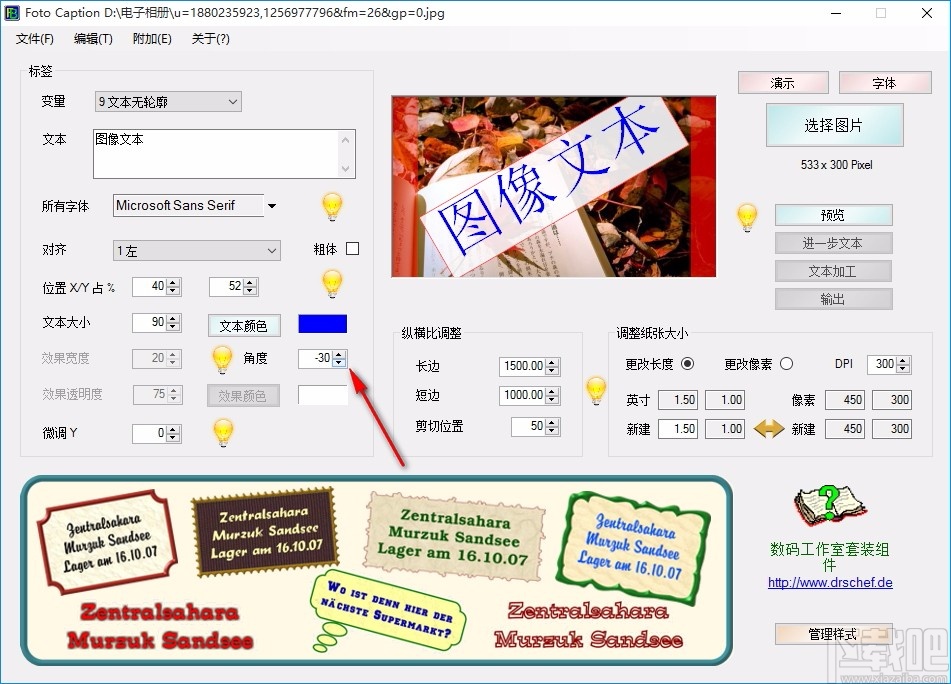Image resolution: width=951 pixels, height=684 pixels.
Task: Select the yellow speech bubble caption style
Action: click(387, 609)
